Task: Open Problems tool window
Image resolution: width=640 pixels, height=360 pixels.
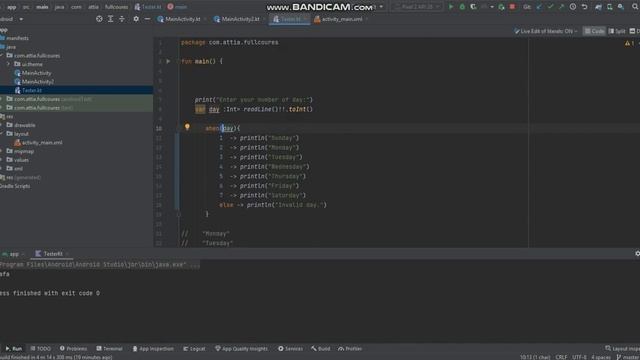Action: [x=73, y=349]
